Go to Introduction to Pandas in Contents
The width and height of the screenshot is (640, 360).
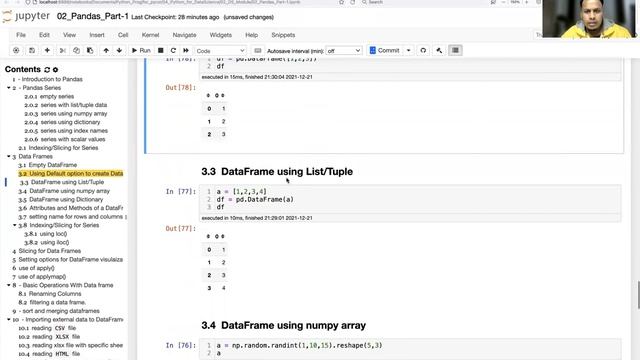(52, 79)
